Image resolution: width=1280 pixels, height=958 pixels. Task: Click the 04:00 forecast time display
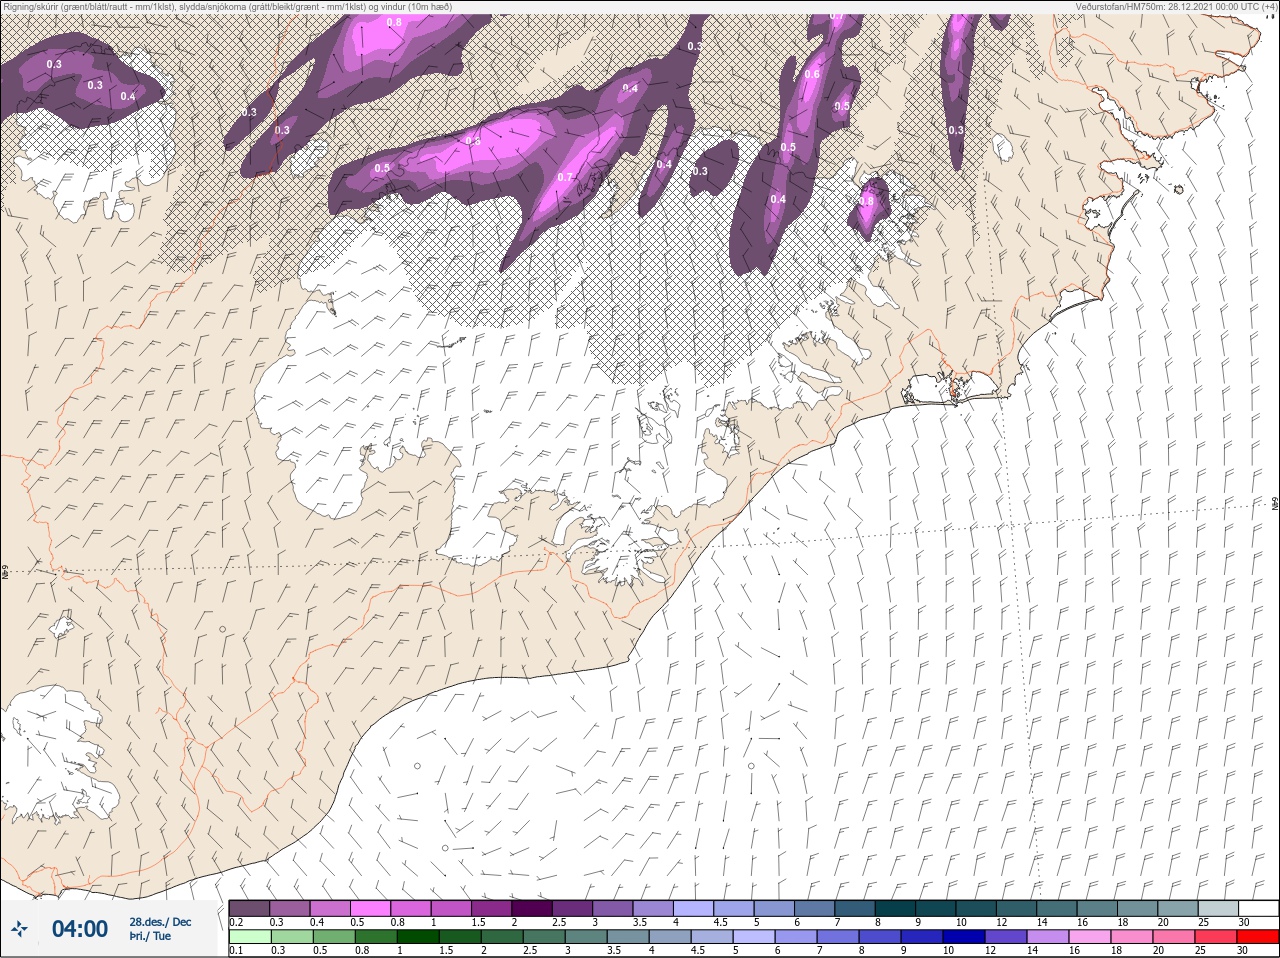(79, 929)
